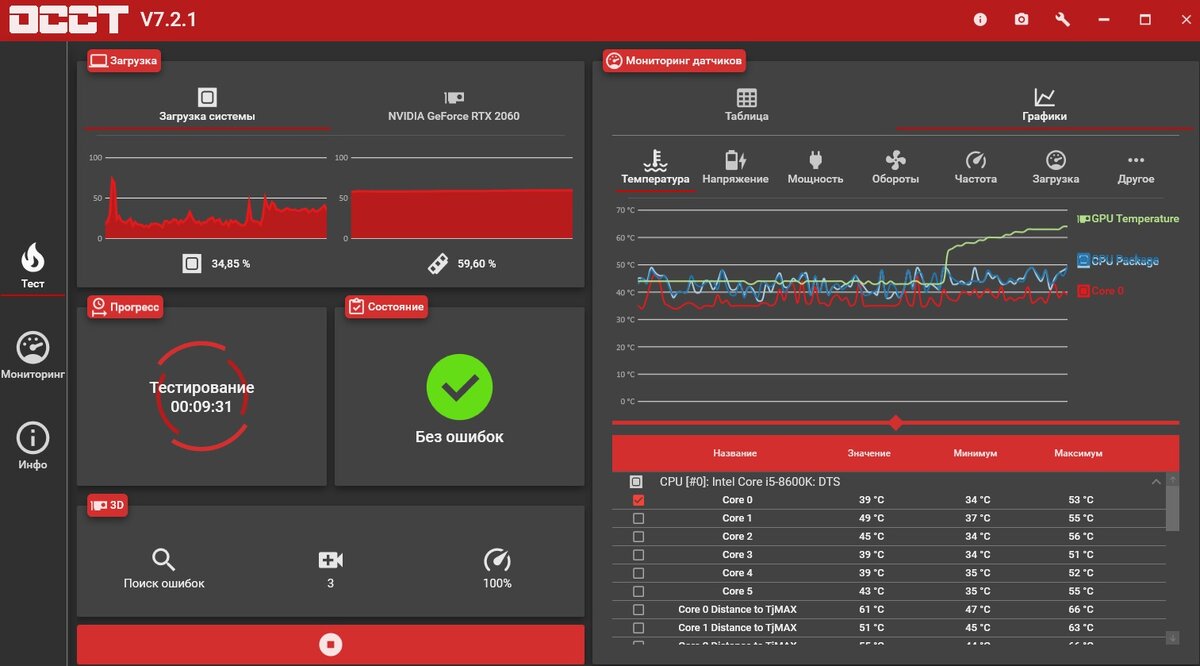Click the Тестирование 00:09:31 progress ring

click(202, 396)
